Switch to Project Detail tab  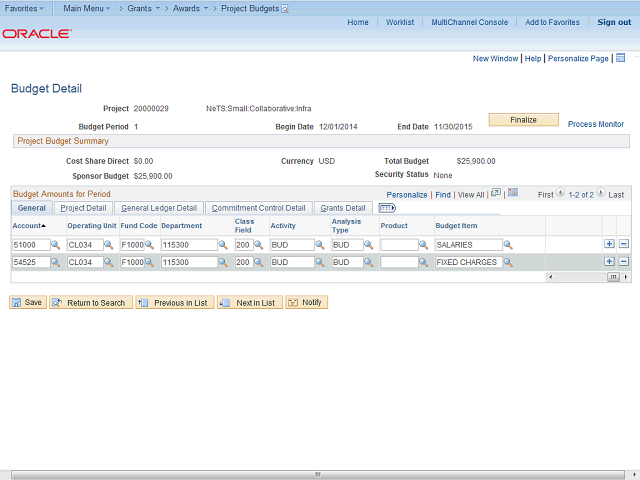click(x=82, y=208)
